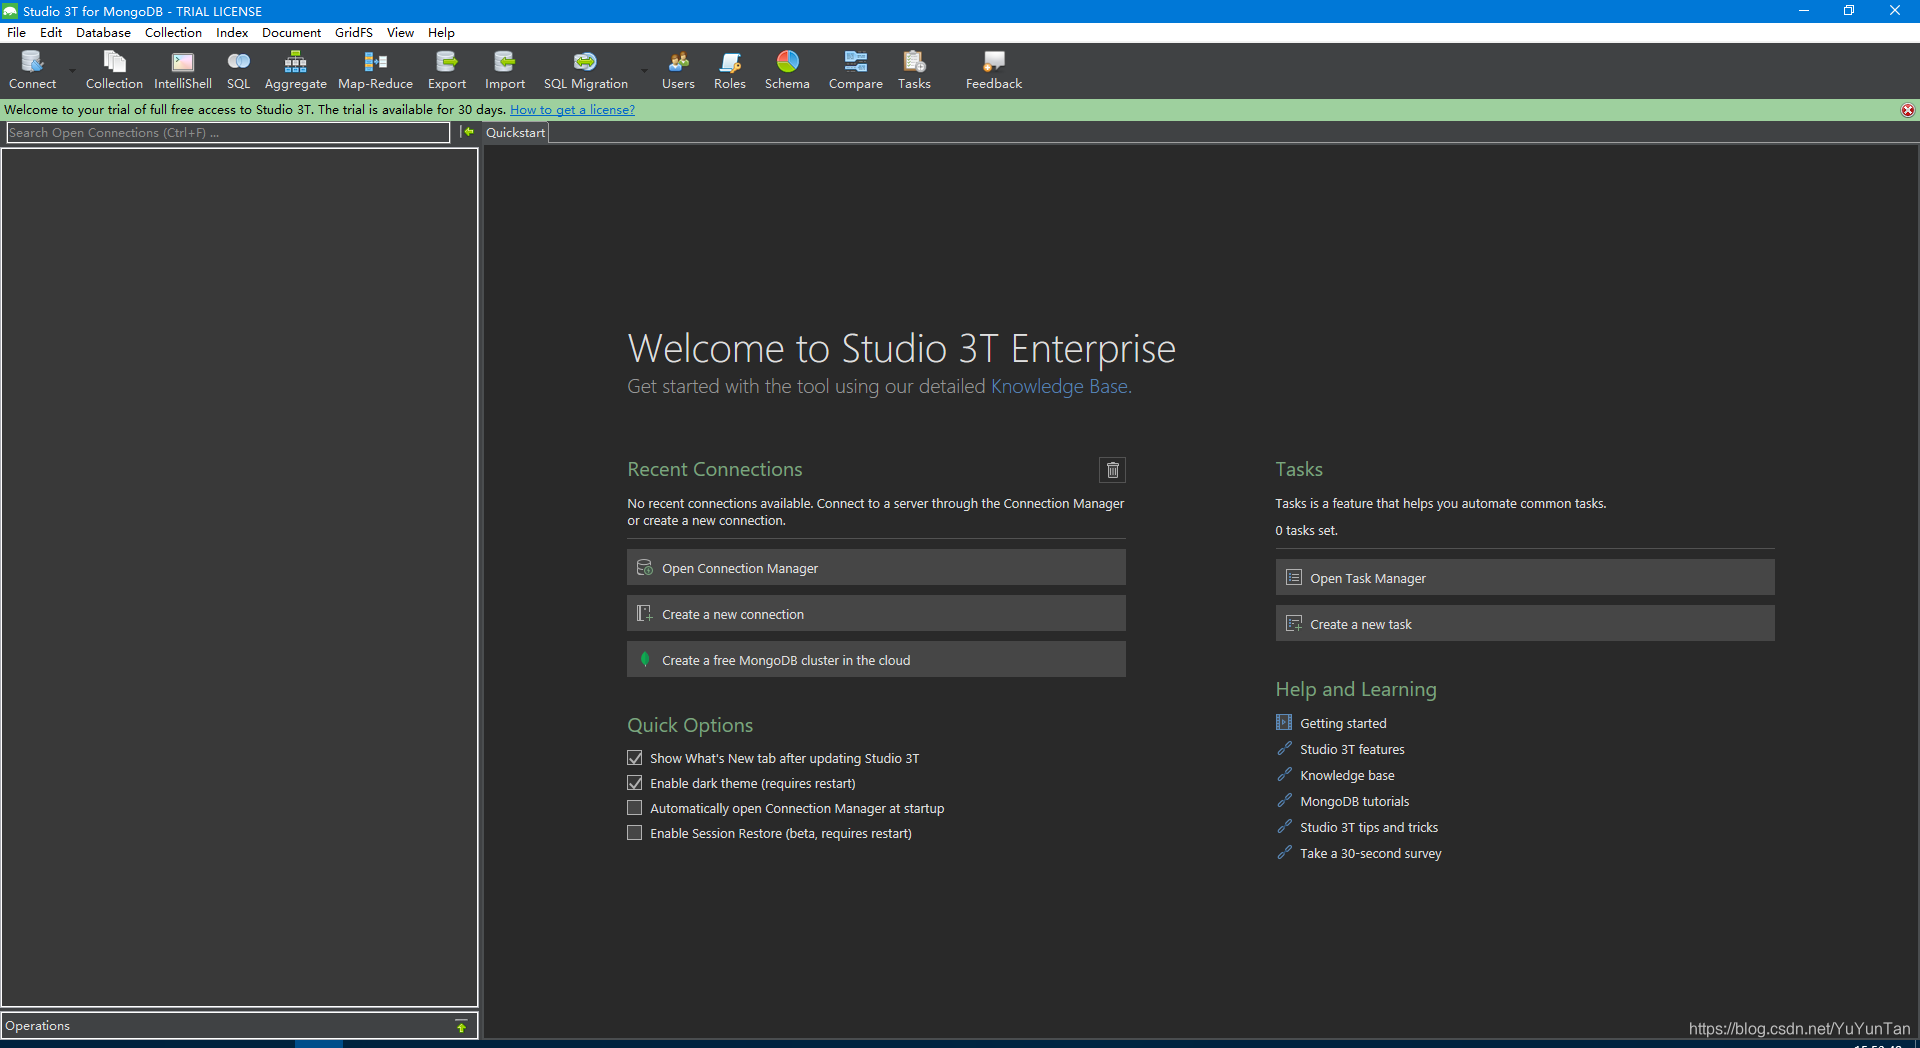
Task: Click Create a new task button
Action: click(1524, 623)
